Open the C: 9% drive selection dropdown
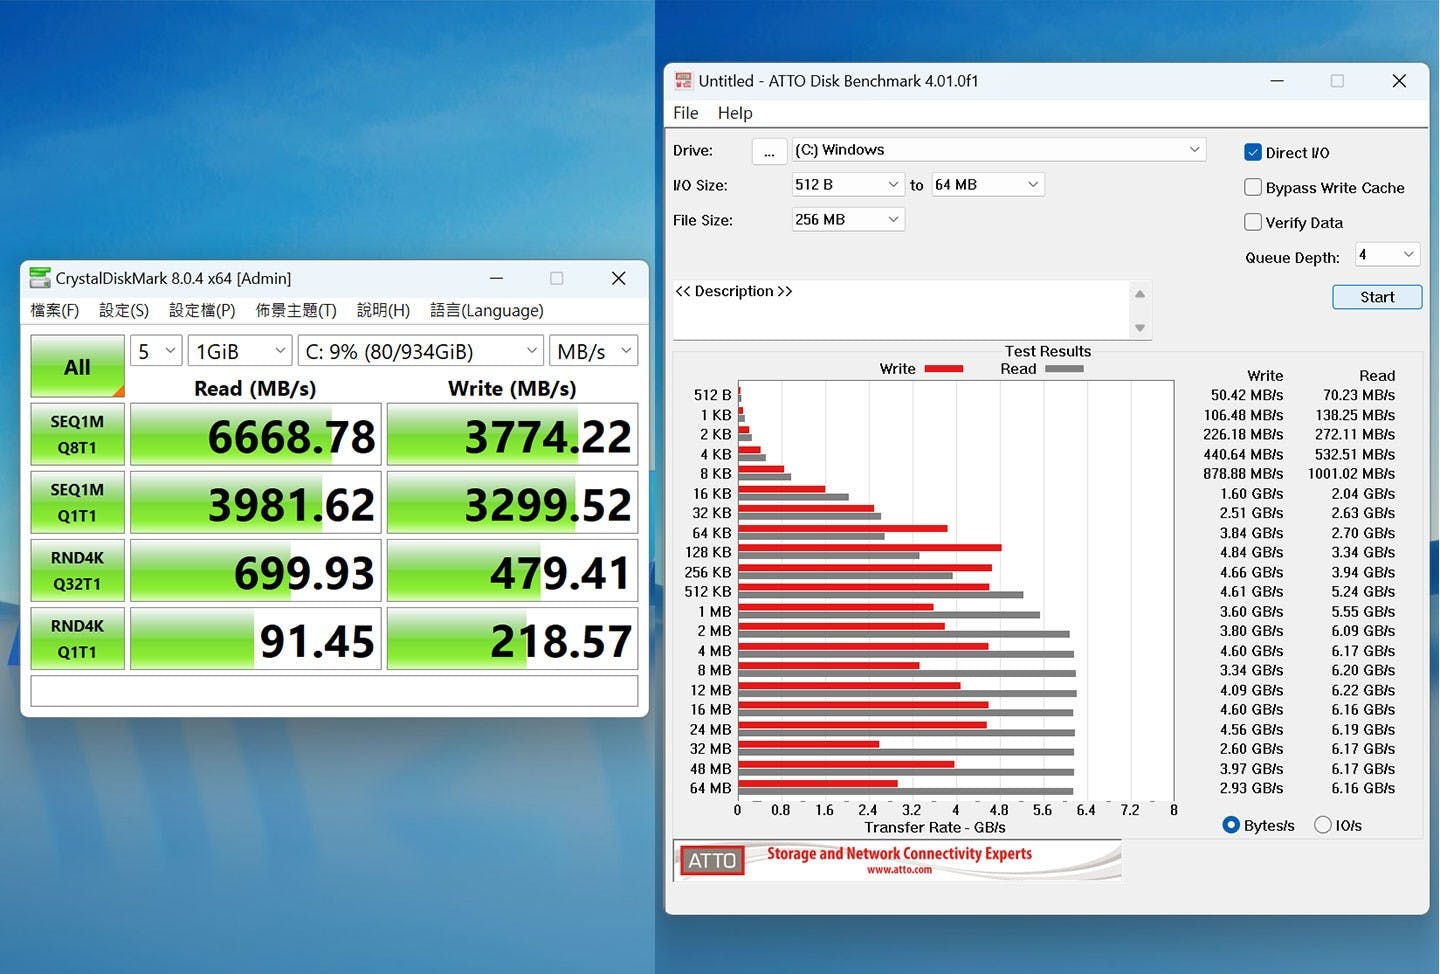The width and height of the screenshot is (1440, 974). tap(421, 351)
